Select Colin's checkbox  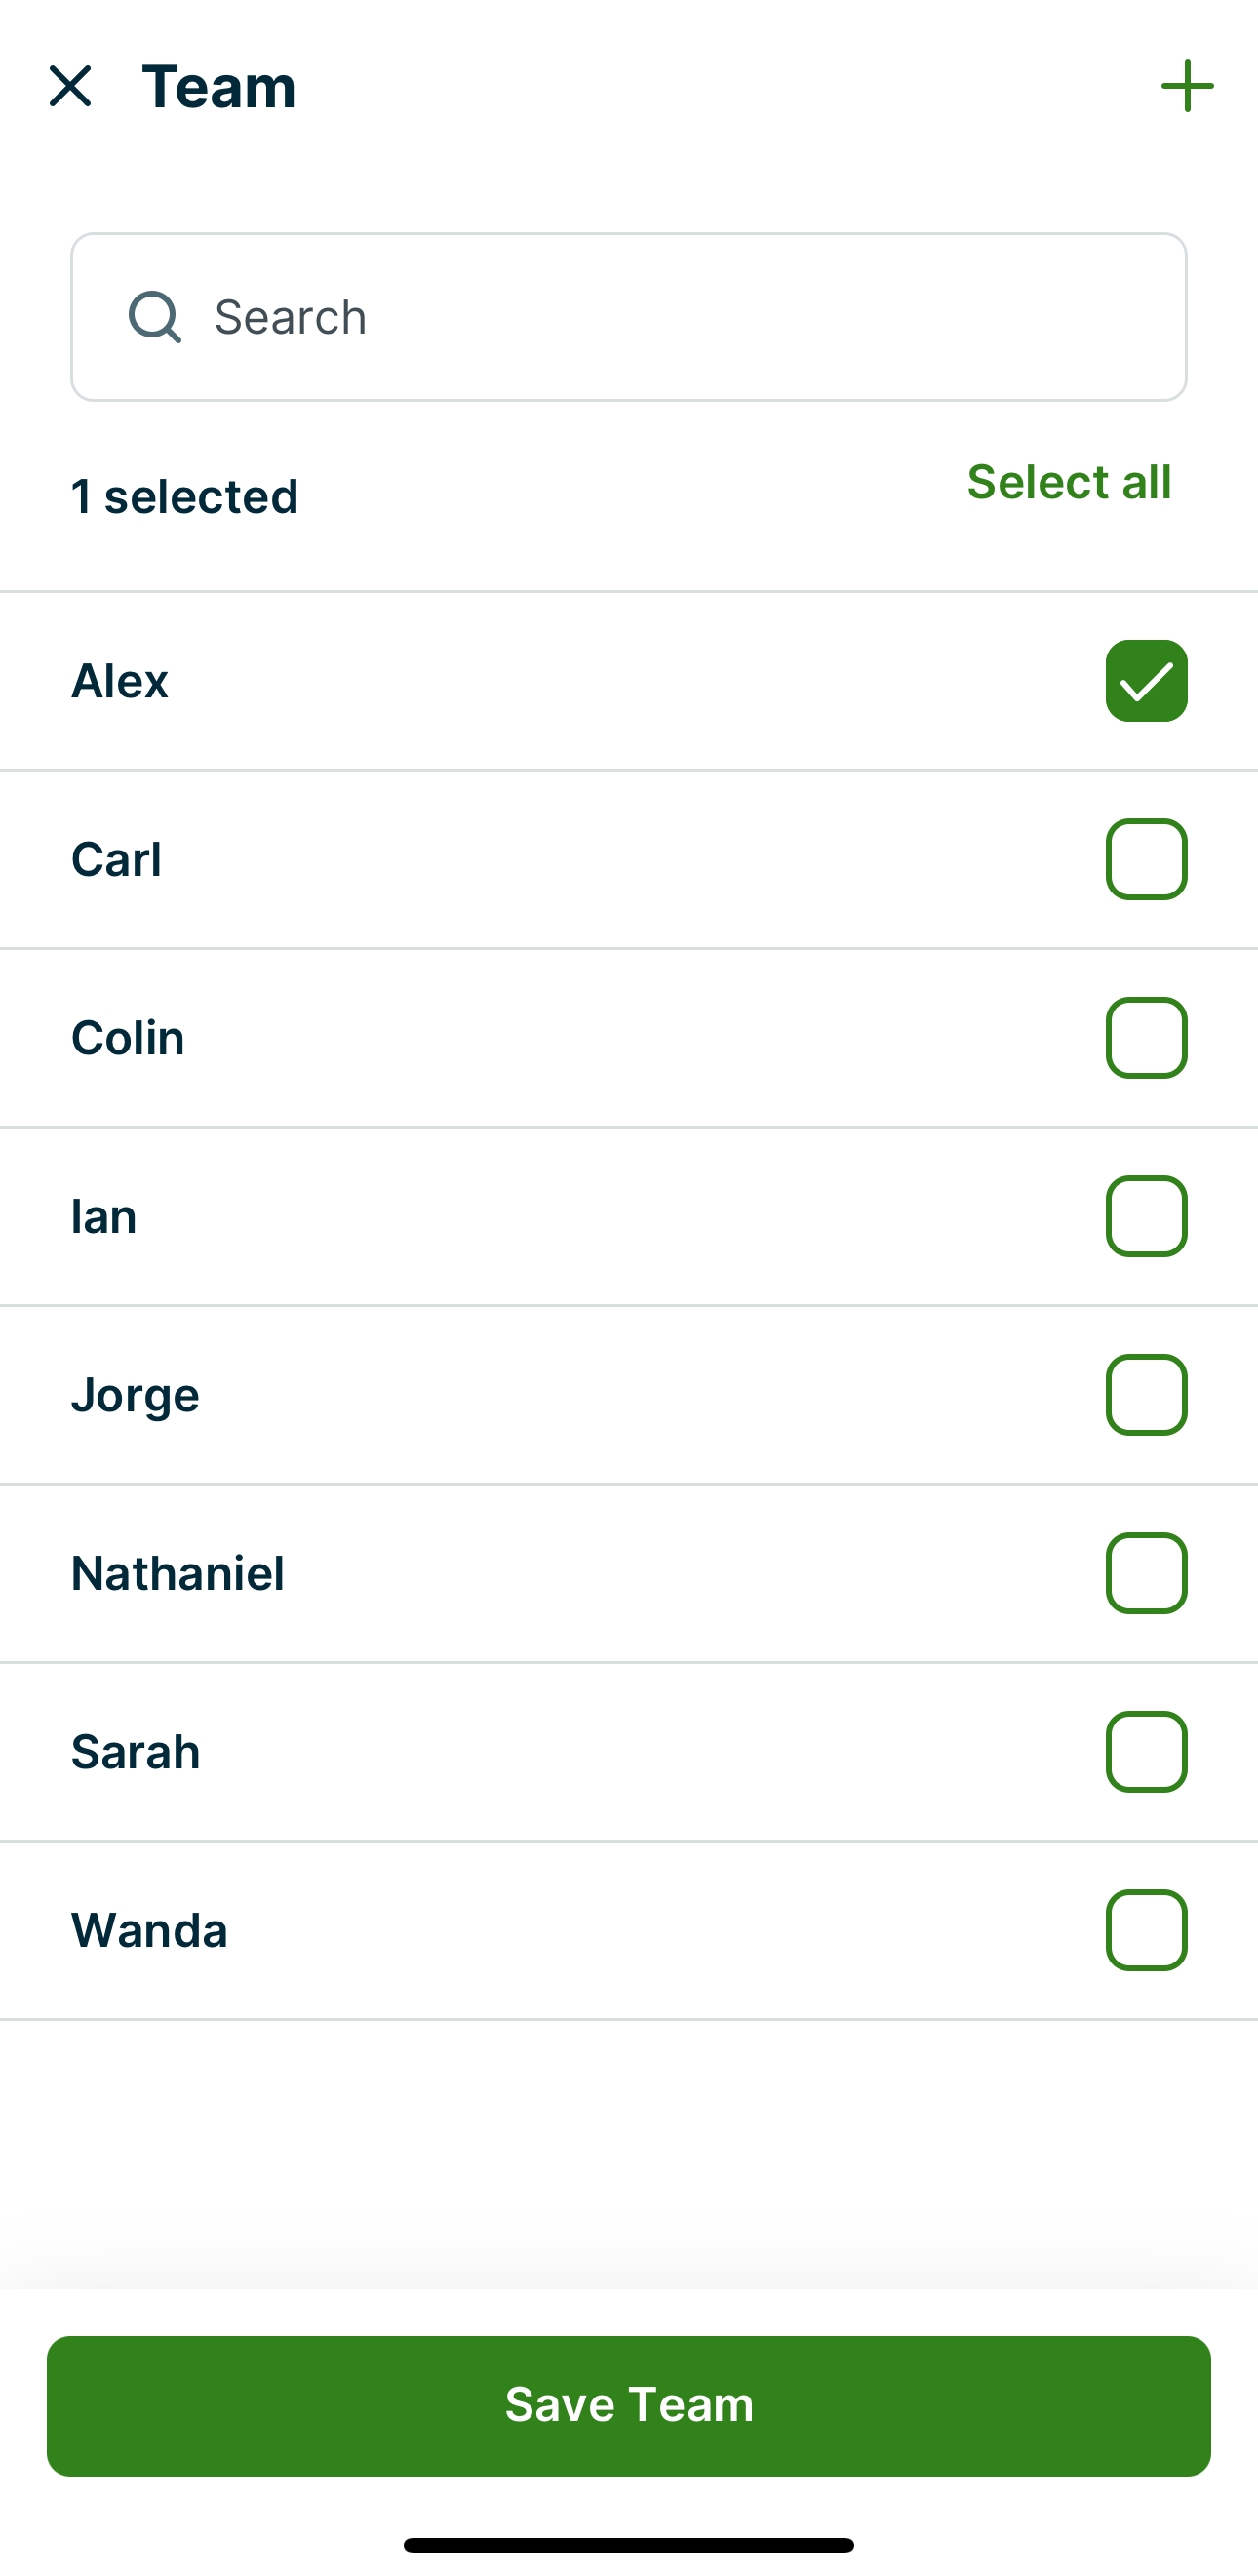pos(1146,1038)
